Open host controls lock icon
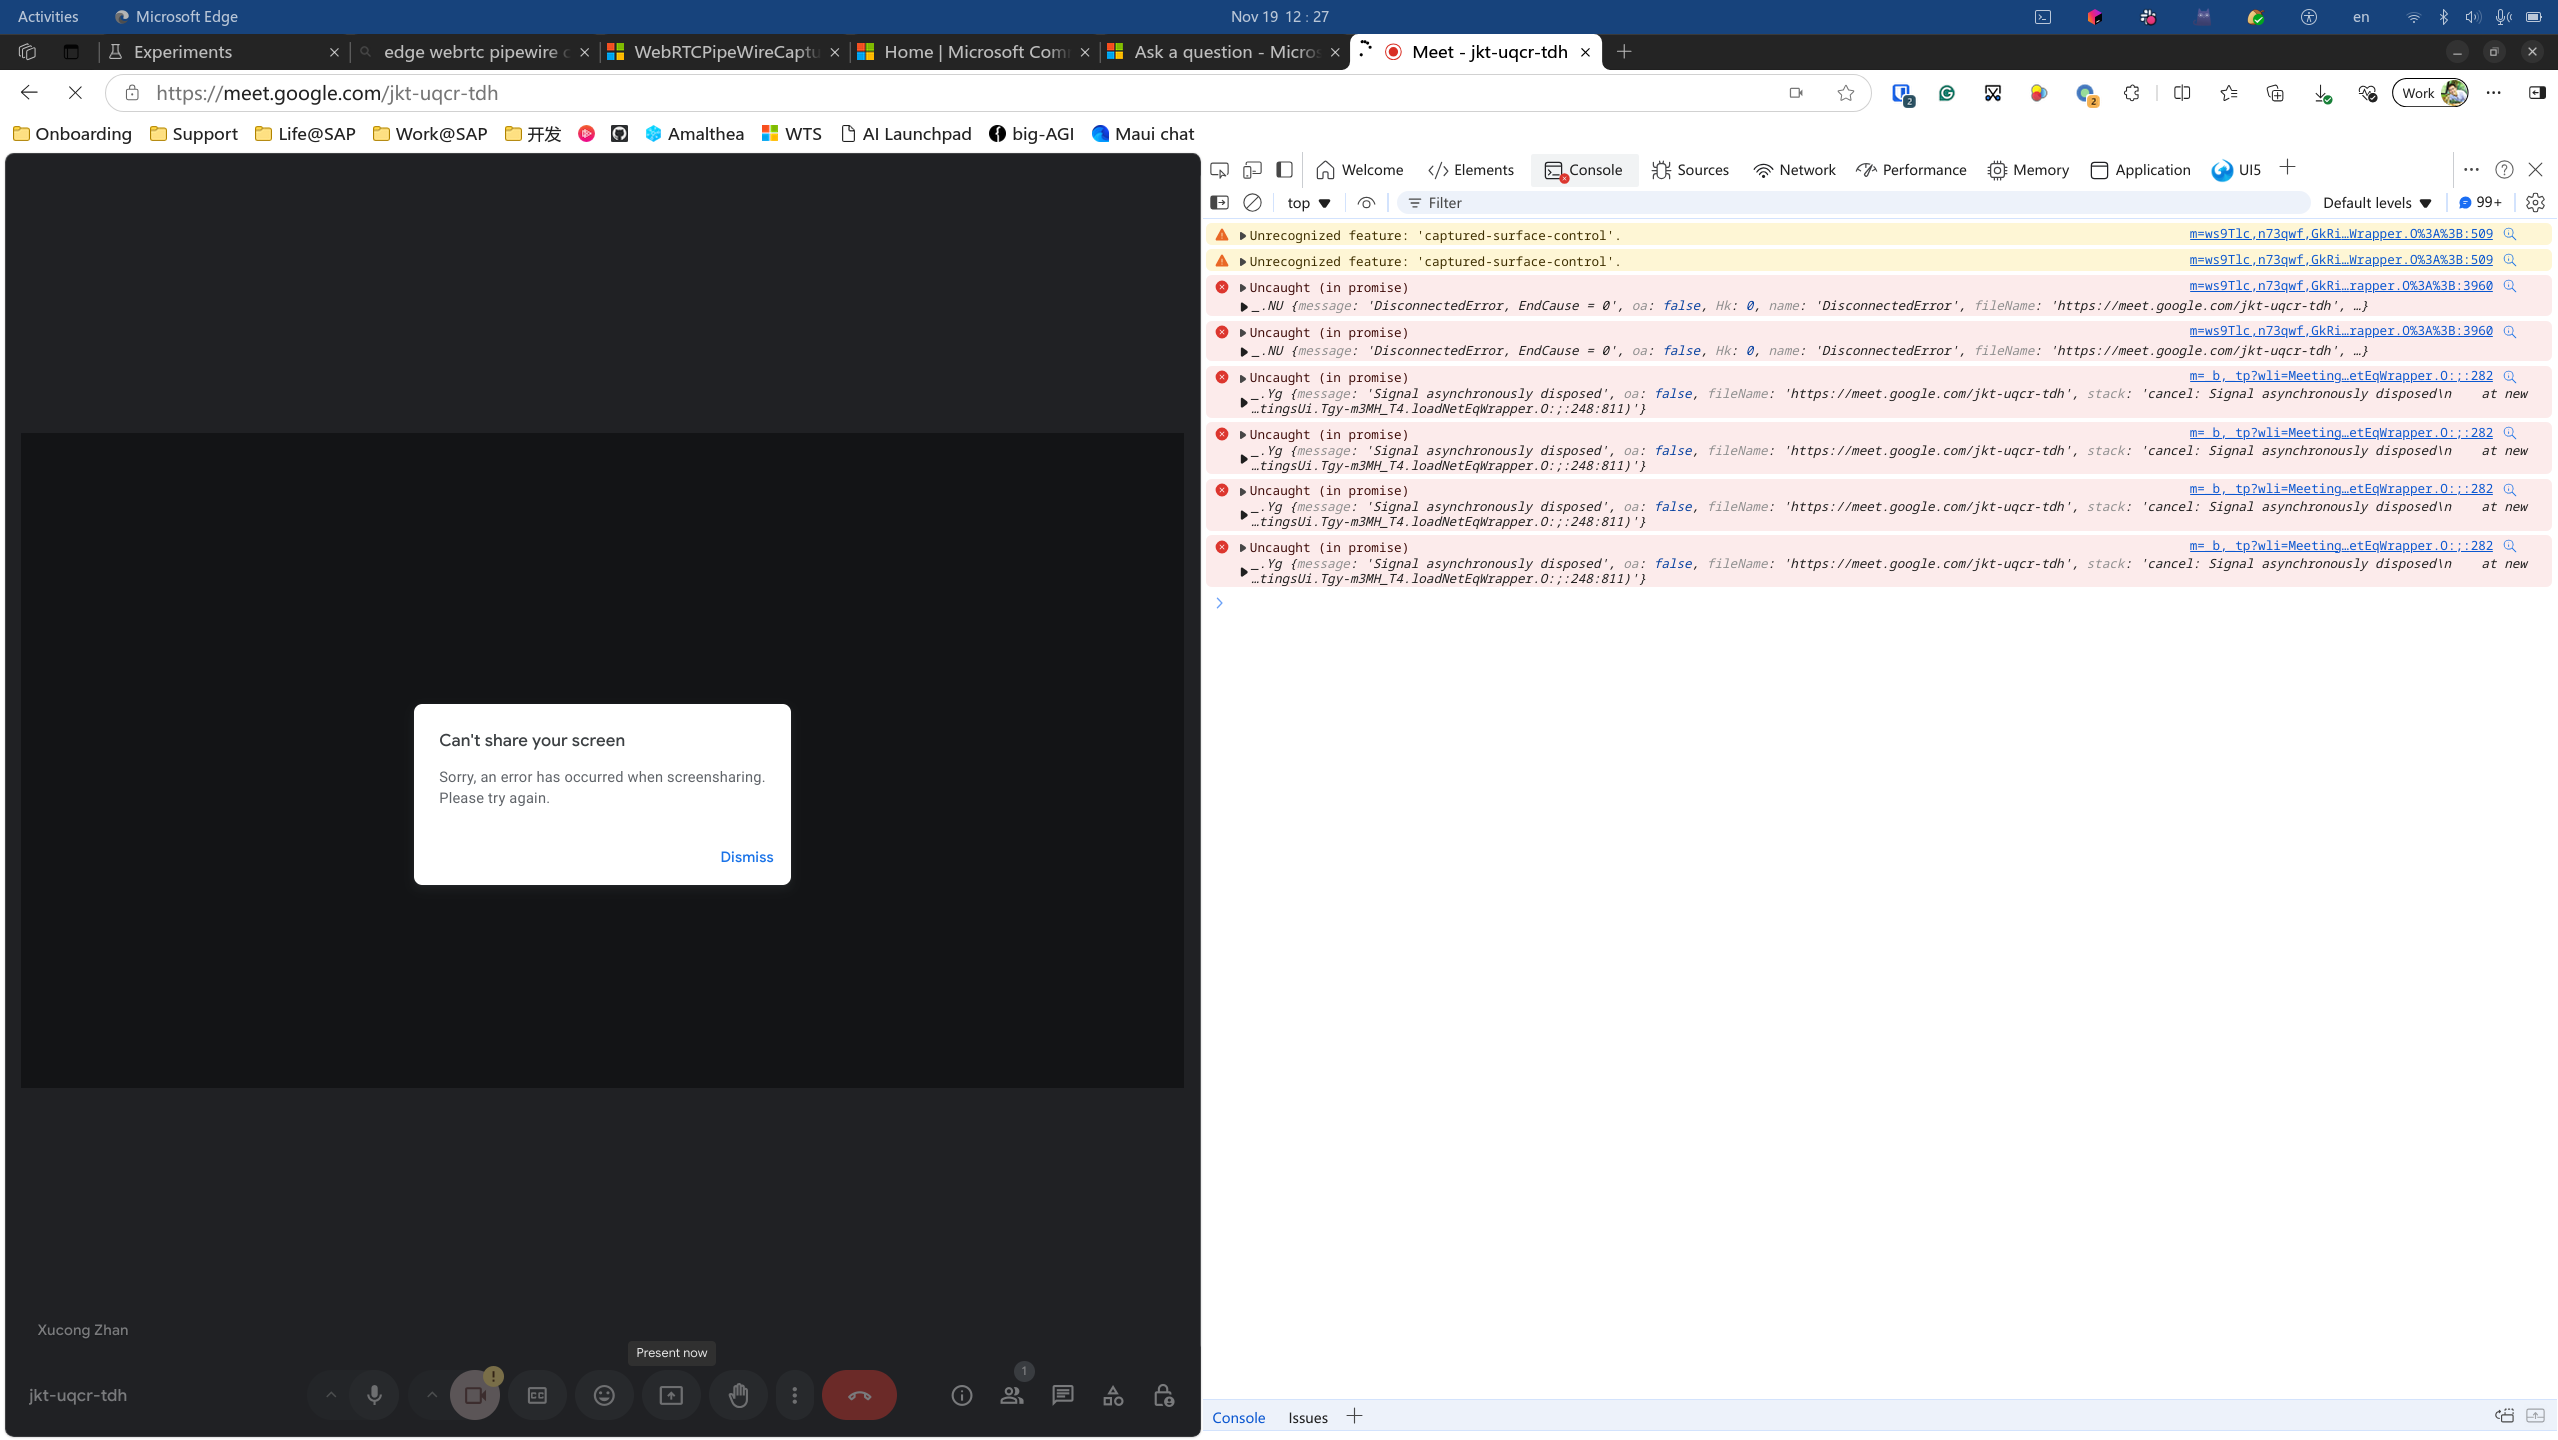The width and height of the screenshot is (2558, 1440). 1163,1395
